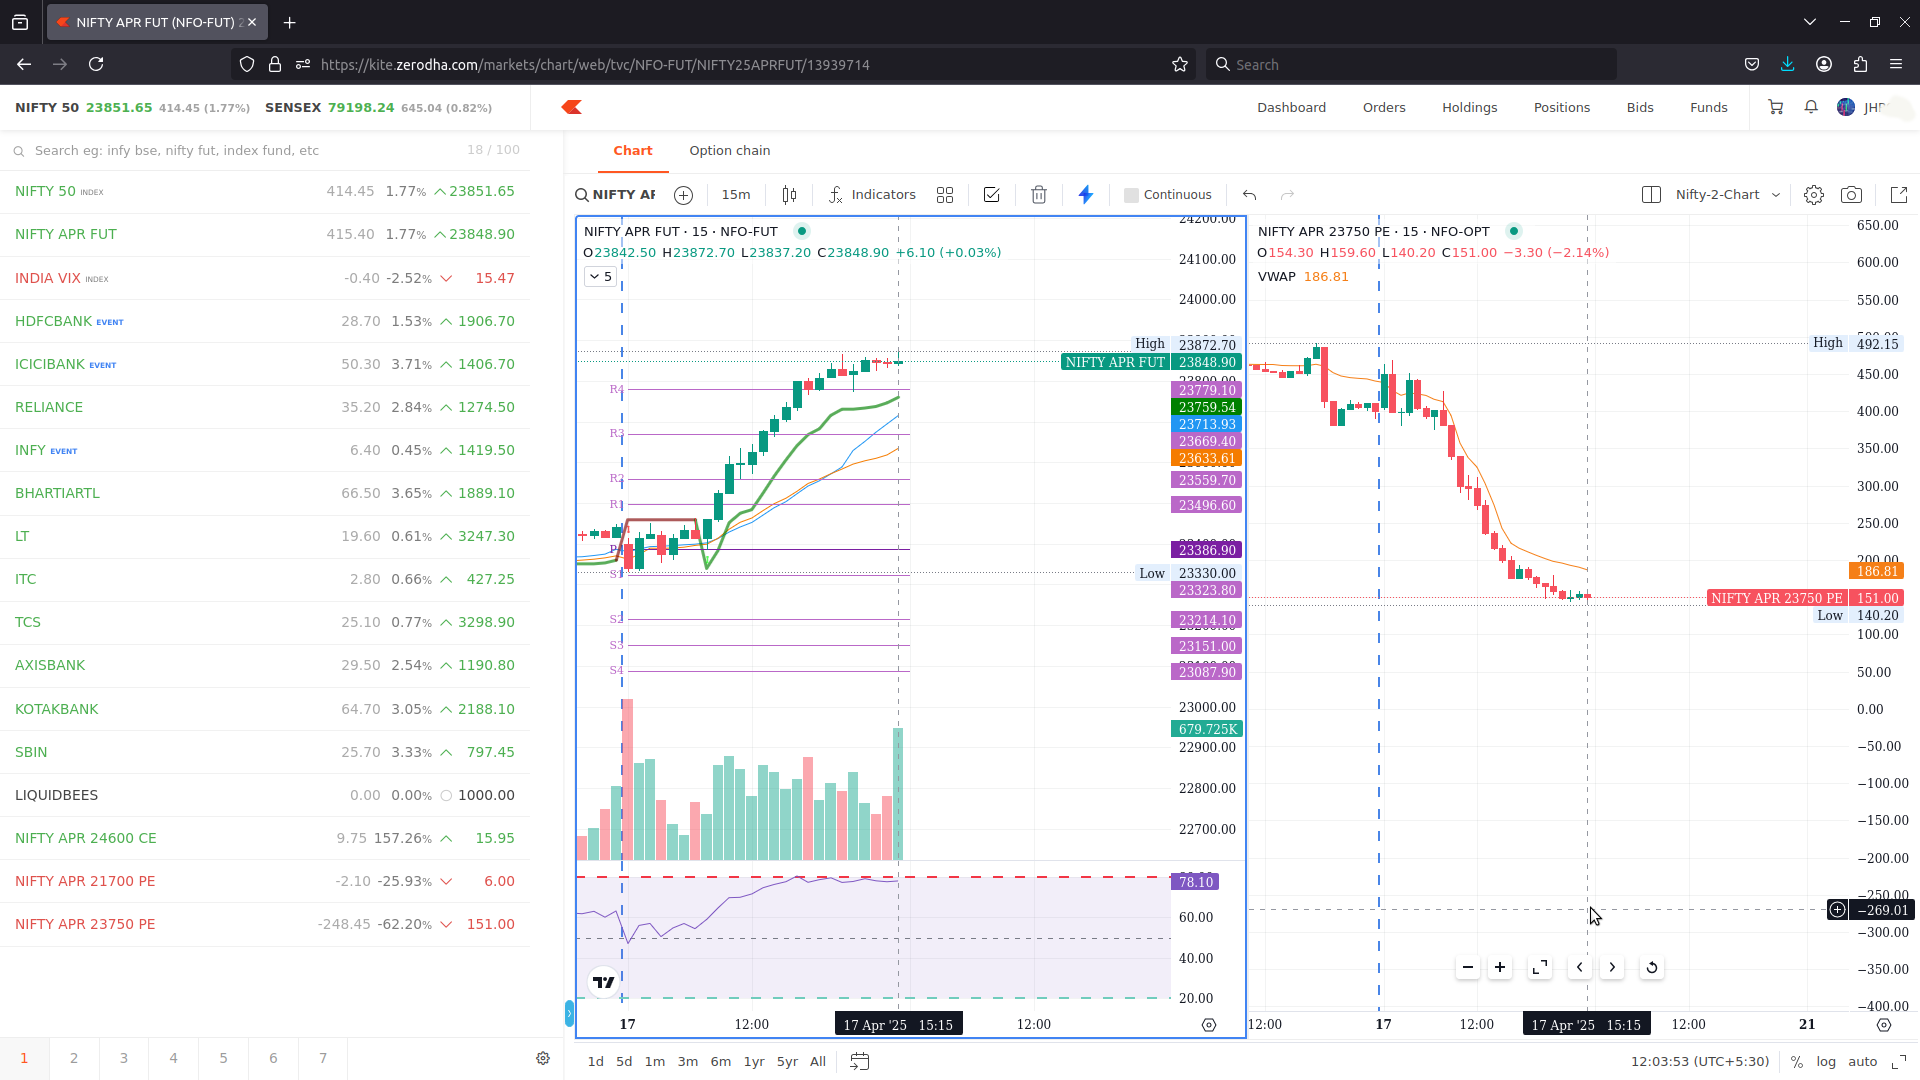Viewport: 1920px width, 1080px height.
Task: Reset the right chart view
Action: [x=1652, y=967]
